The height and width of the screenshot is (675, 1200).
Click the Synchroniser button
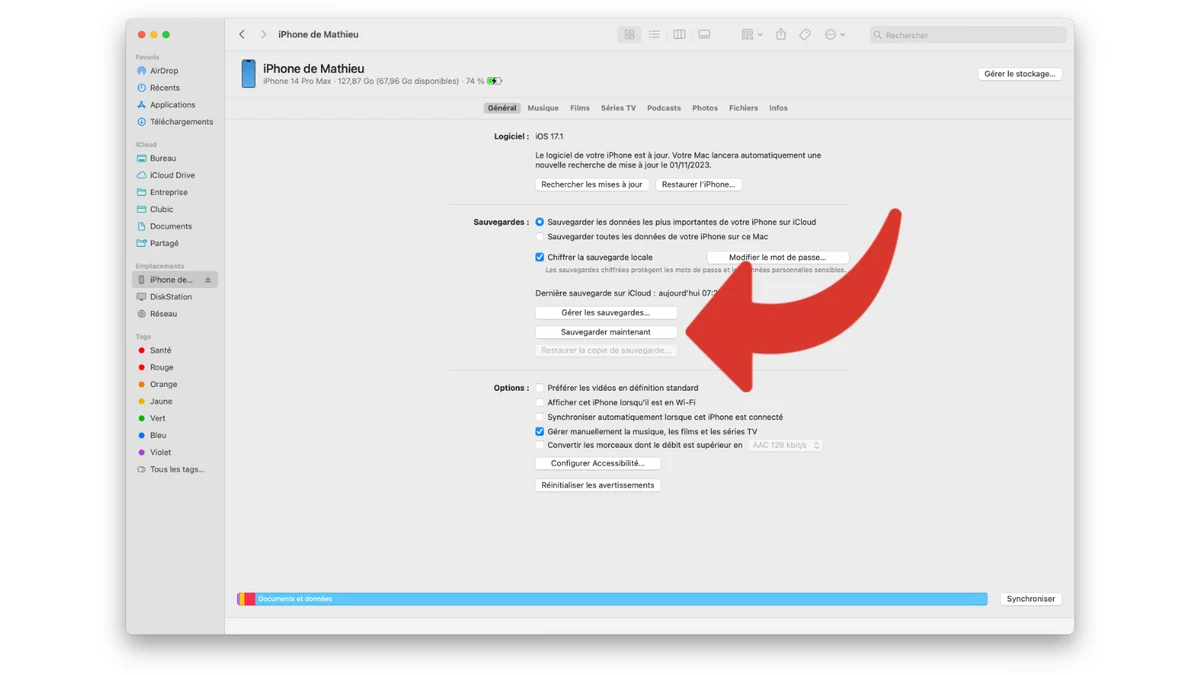[x=1031, y=599]
